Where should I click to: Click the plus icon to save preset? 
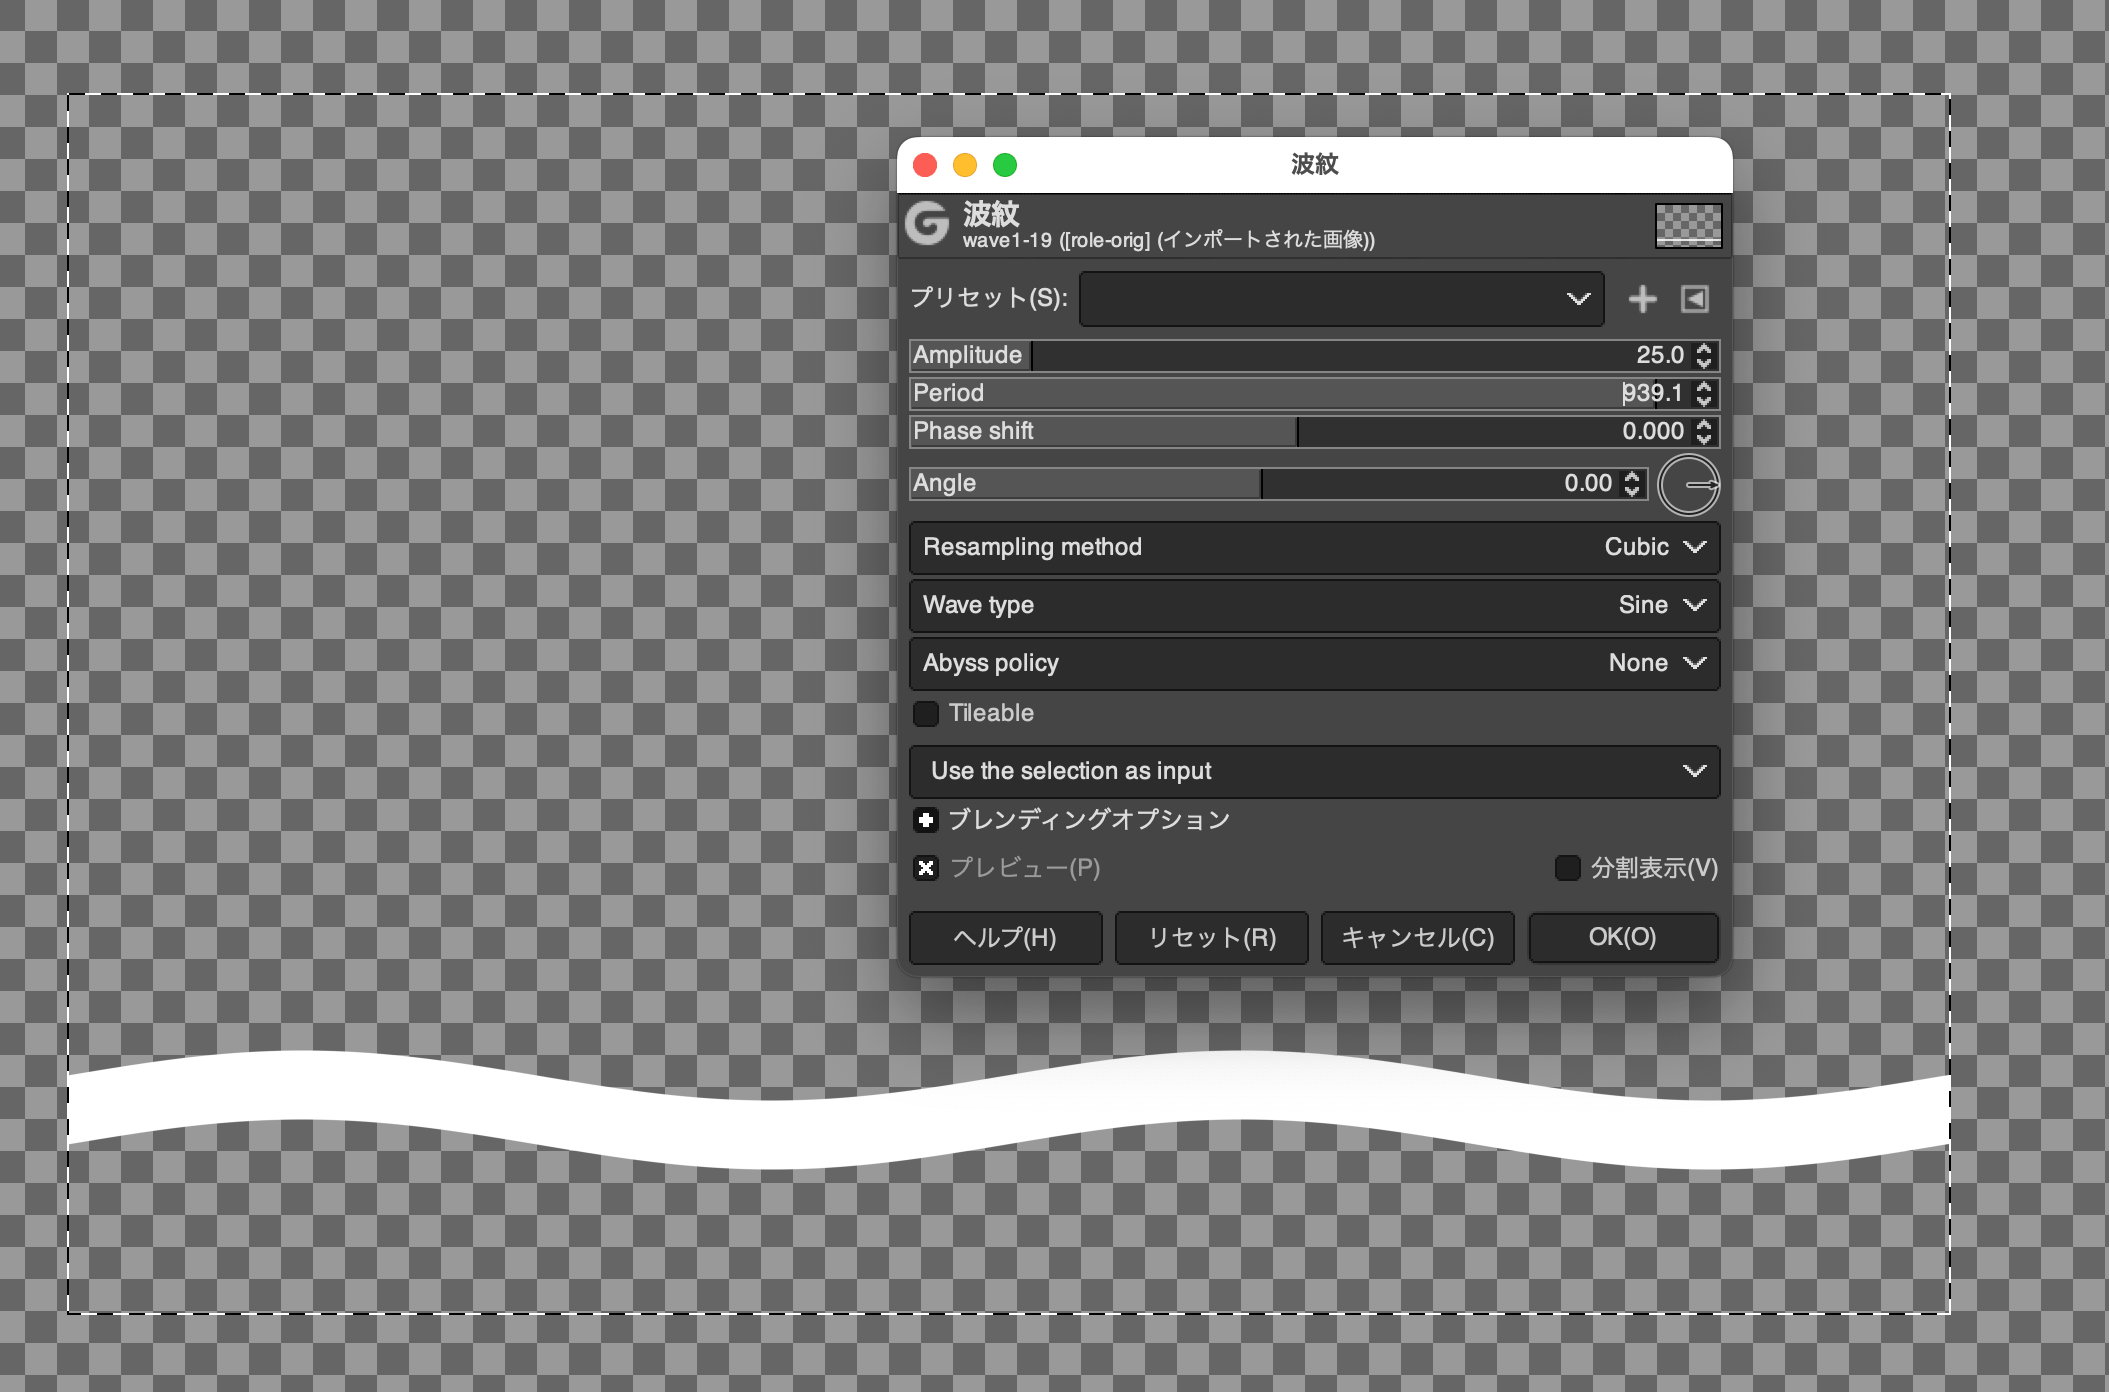[x=1642, y=299]
